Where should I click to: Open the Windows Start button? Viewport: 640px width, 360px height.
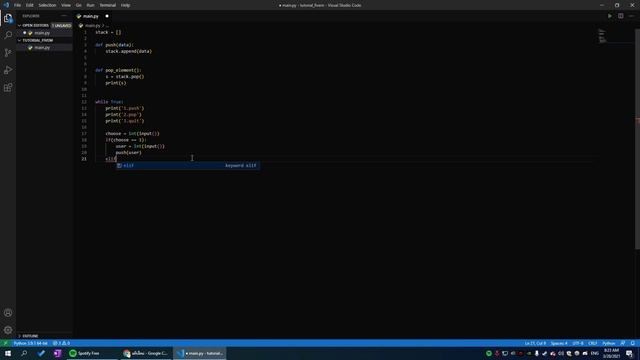pyautogui.click(x=8, y=353)
